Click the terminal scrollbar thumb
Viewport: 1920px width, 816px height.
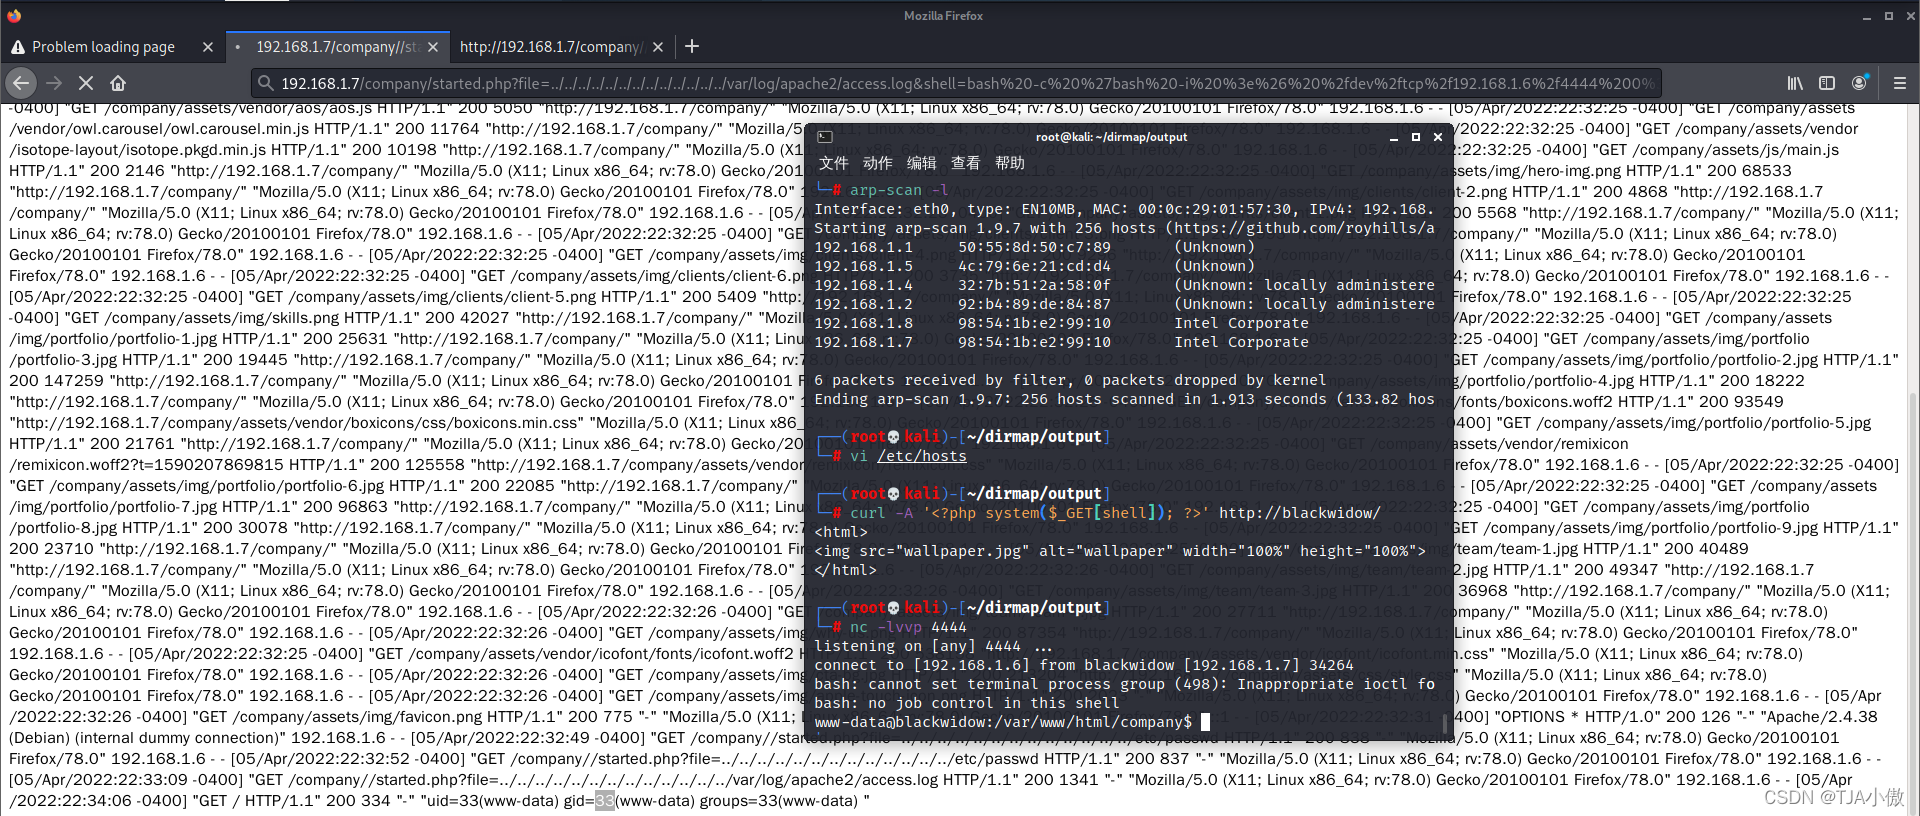click(1445, 722)
